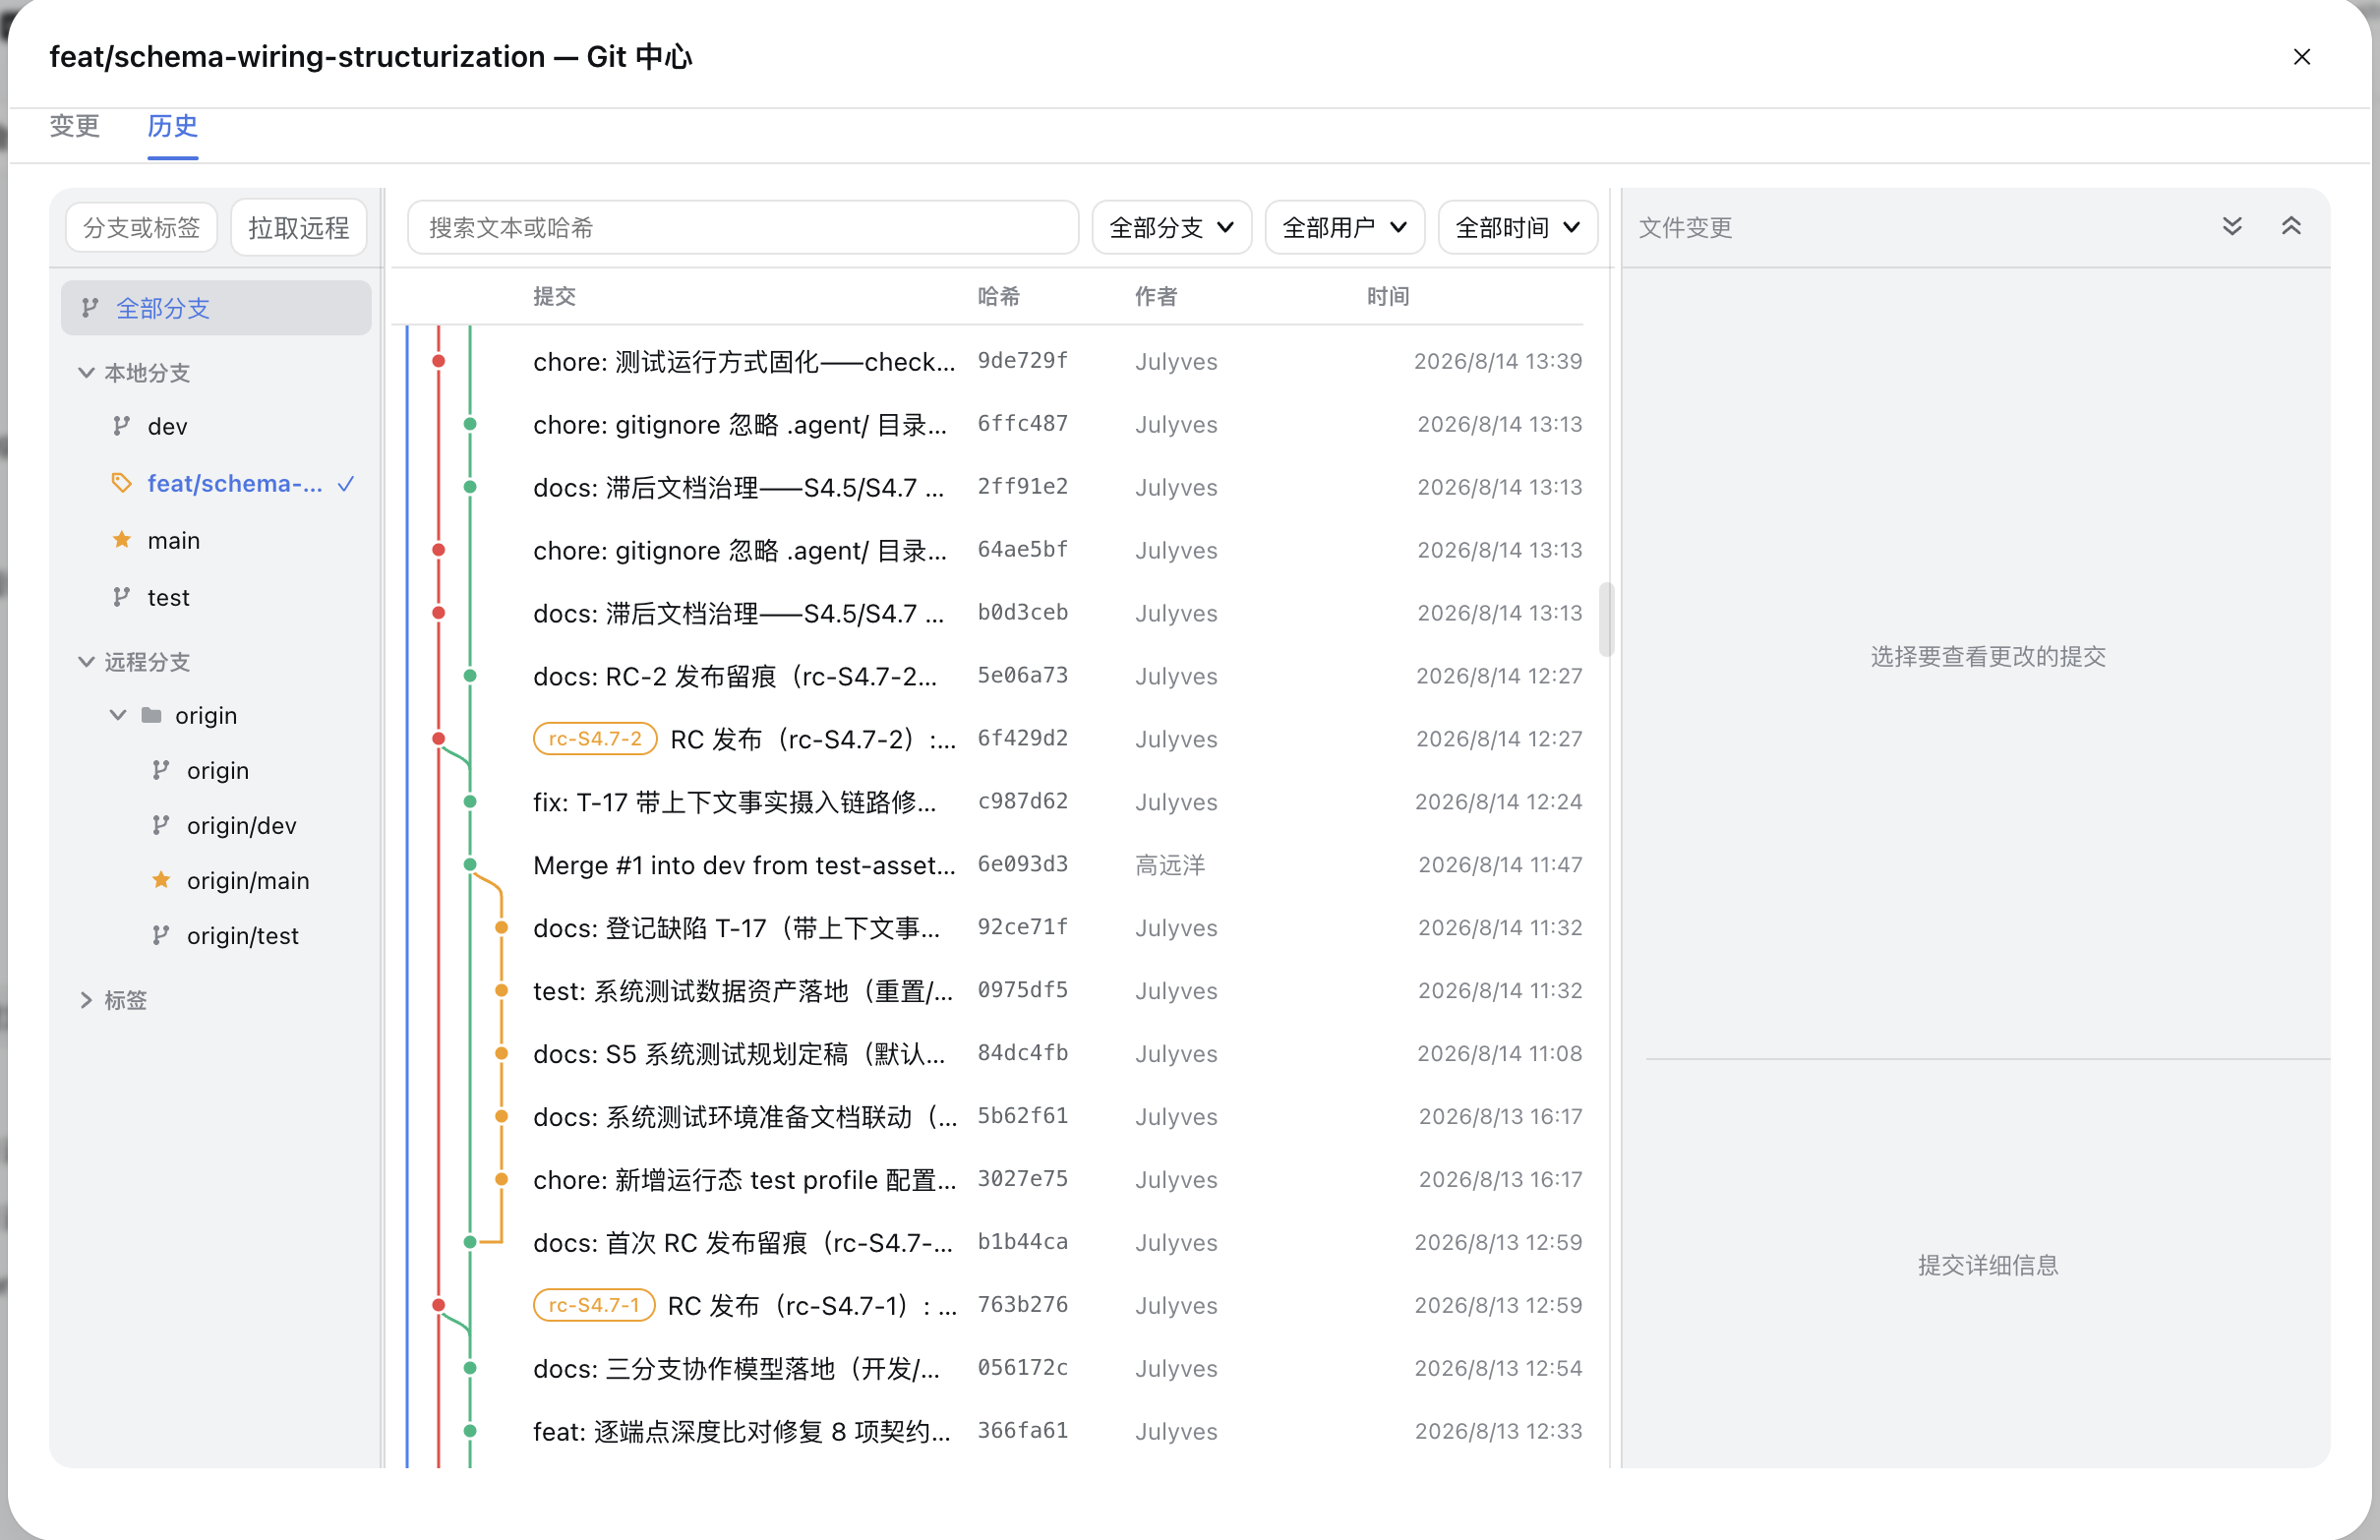Select the main local branch
The height and width of the screenshot is (1540, 2380).
(216, 540)
